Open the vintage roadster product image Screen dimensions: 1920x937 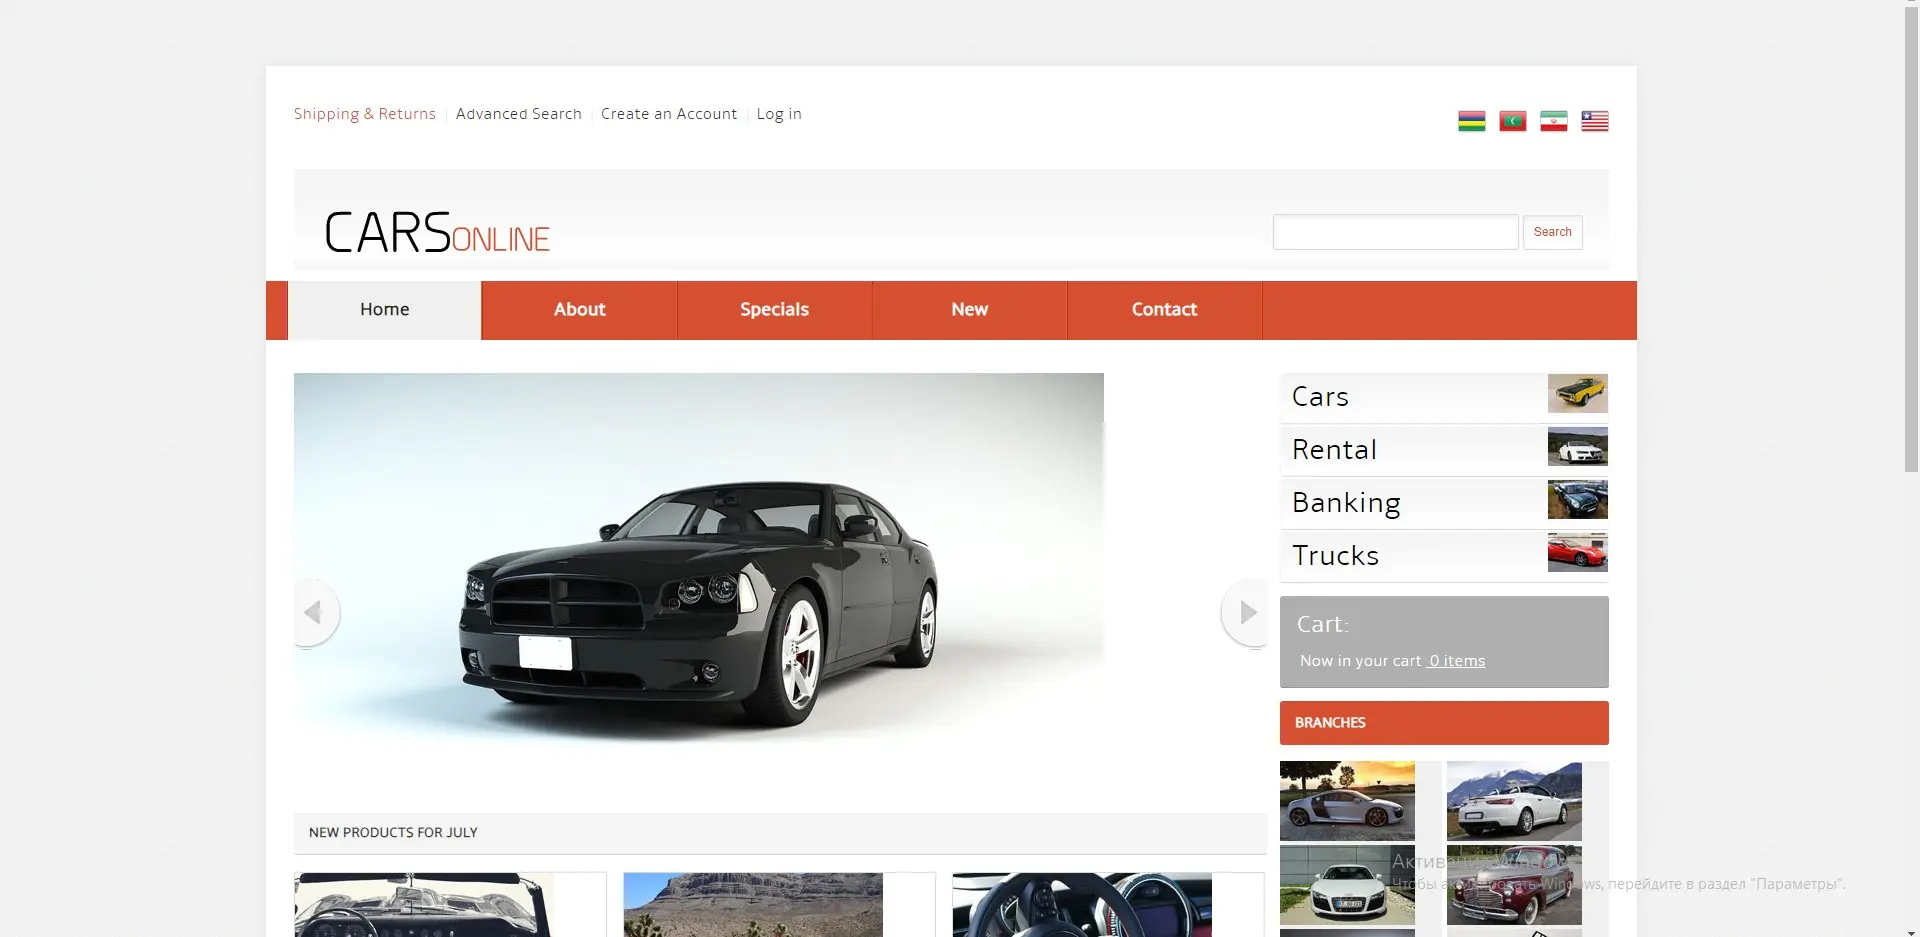click(424, 905)
